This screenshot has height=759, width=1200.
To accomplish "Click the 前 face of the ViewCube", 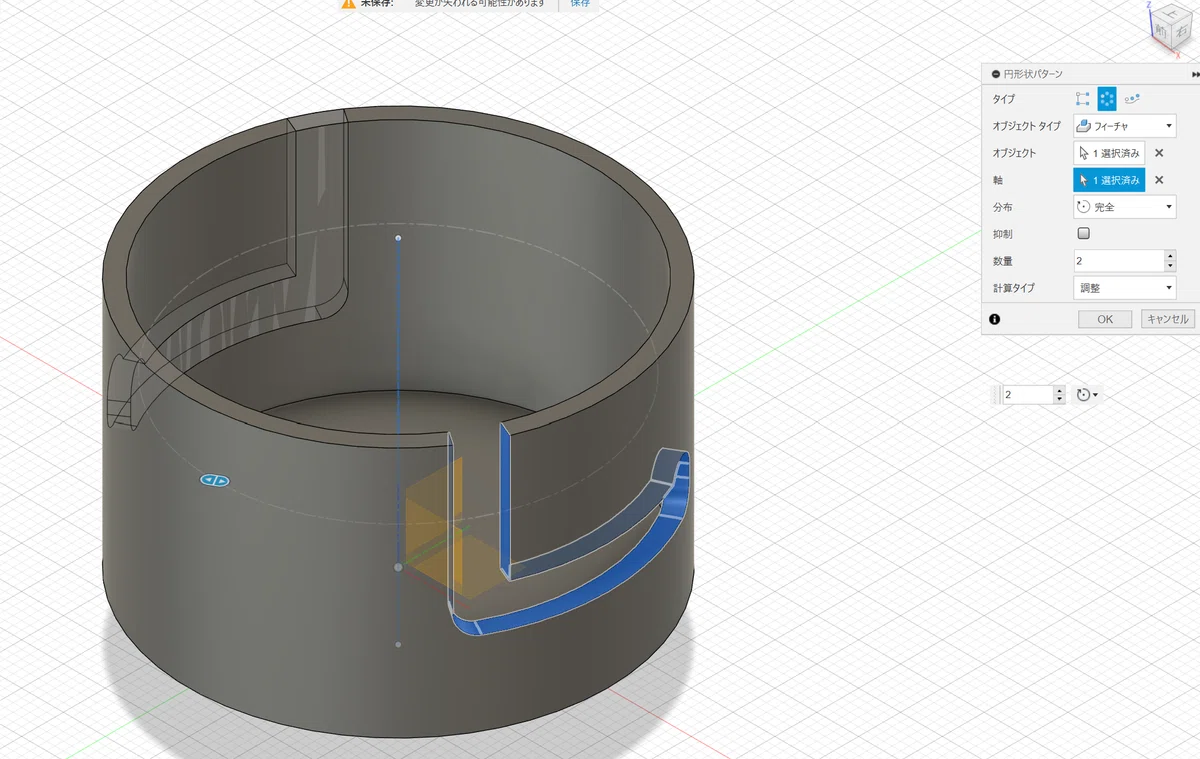I will 1161,30.
